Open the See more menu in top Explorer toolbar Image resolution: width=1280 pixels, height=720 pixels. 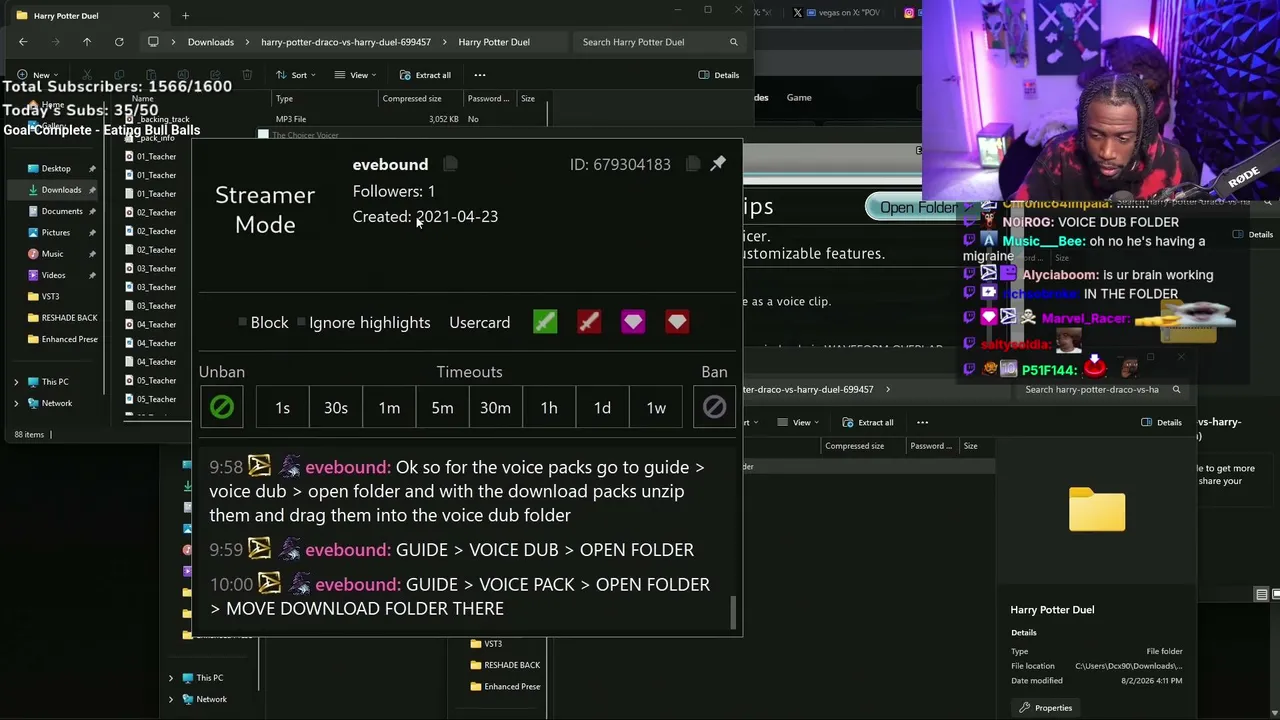point(480,75)
